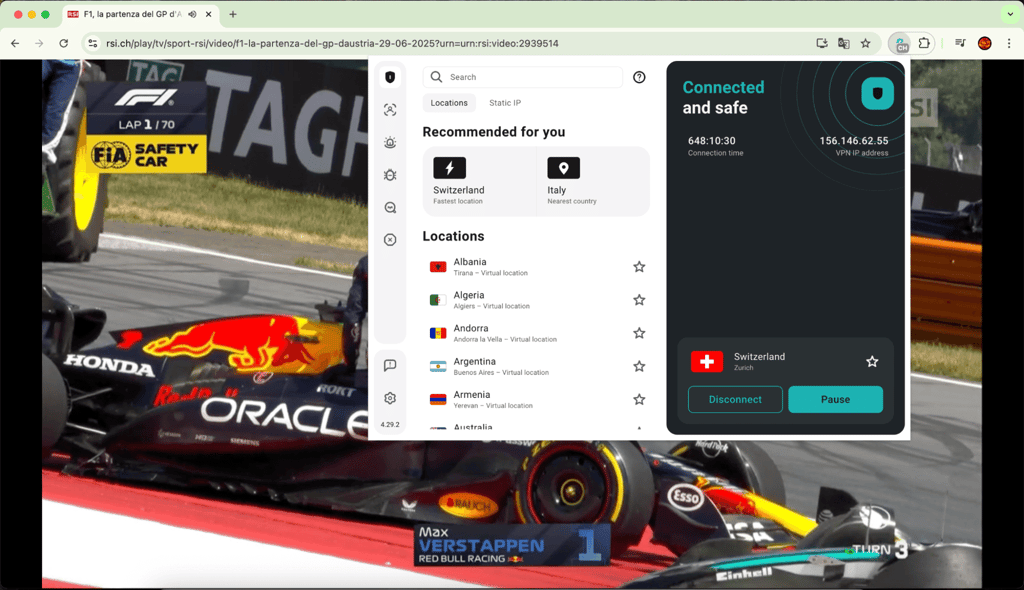Click the VPN IP address 156.146.62.55
Viewport: 1024px width, 590px height.
tap(854, 140)
